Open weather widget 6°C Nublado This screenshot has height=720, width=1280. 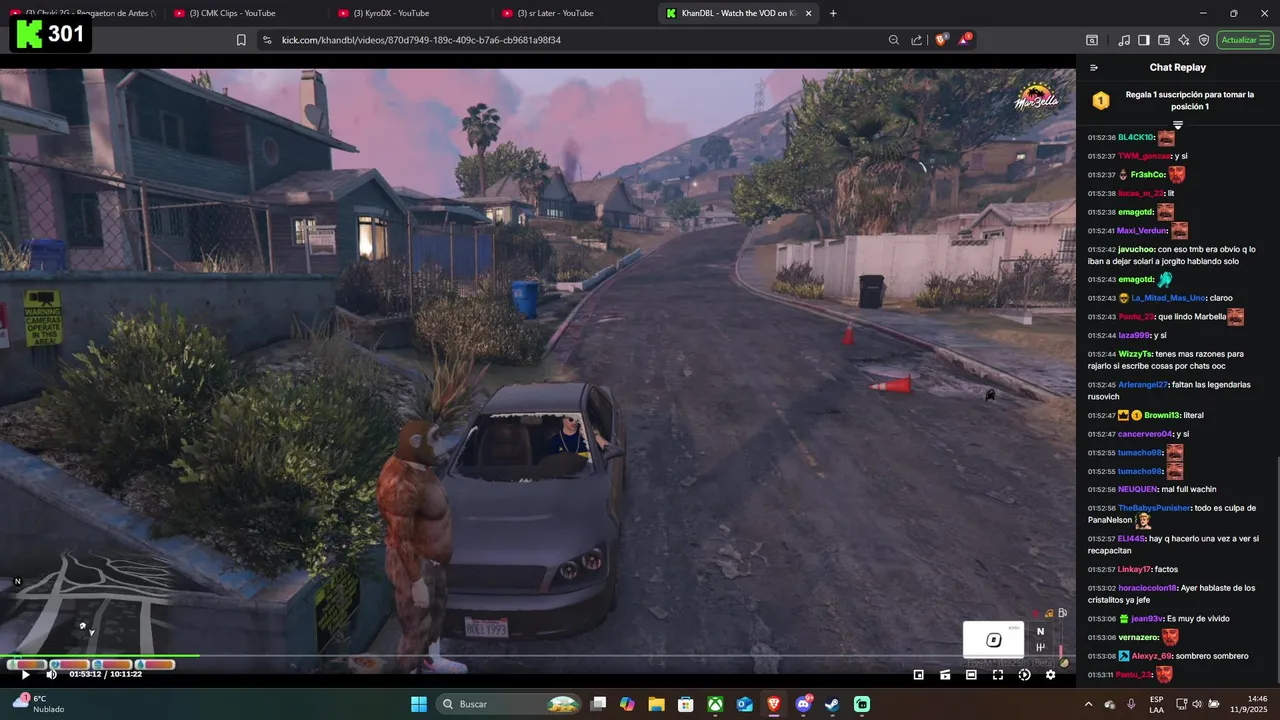[40, 704]
